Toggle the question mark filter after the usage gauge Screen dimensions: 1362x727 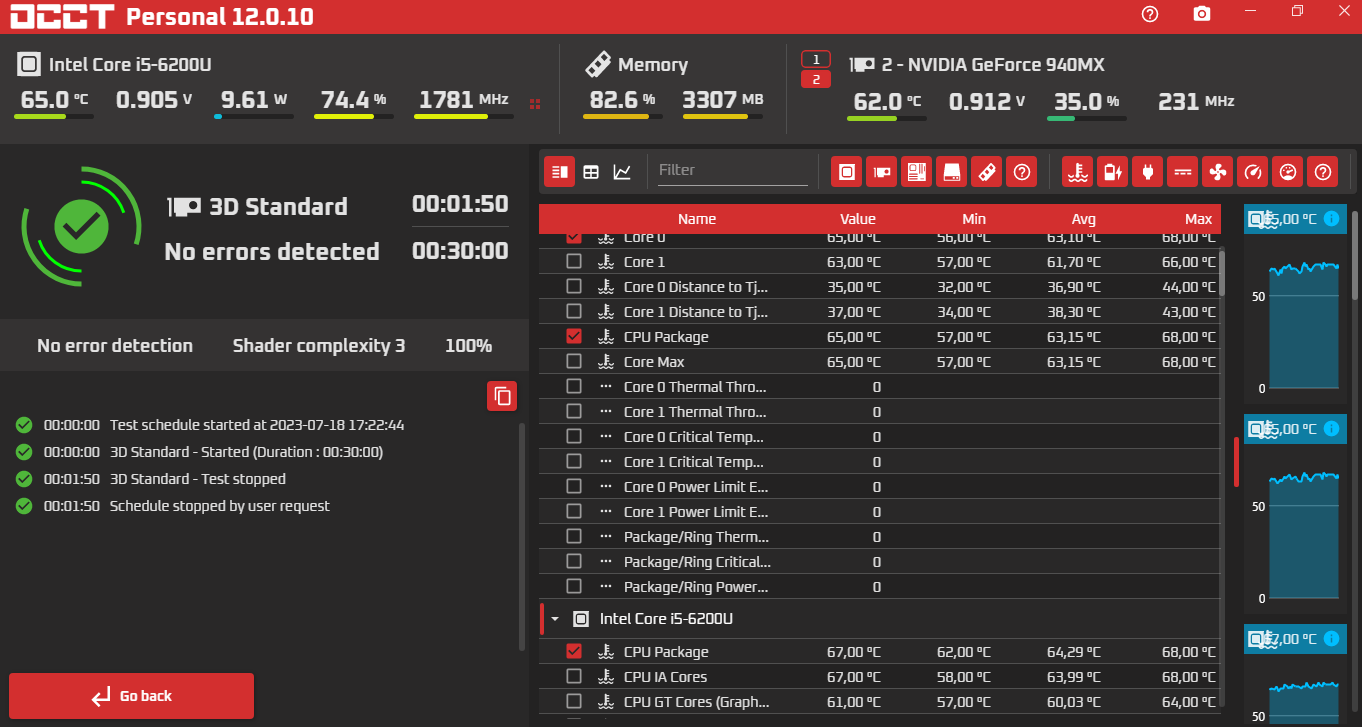pyautogui.click(x=1323, y=171)
